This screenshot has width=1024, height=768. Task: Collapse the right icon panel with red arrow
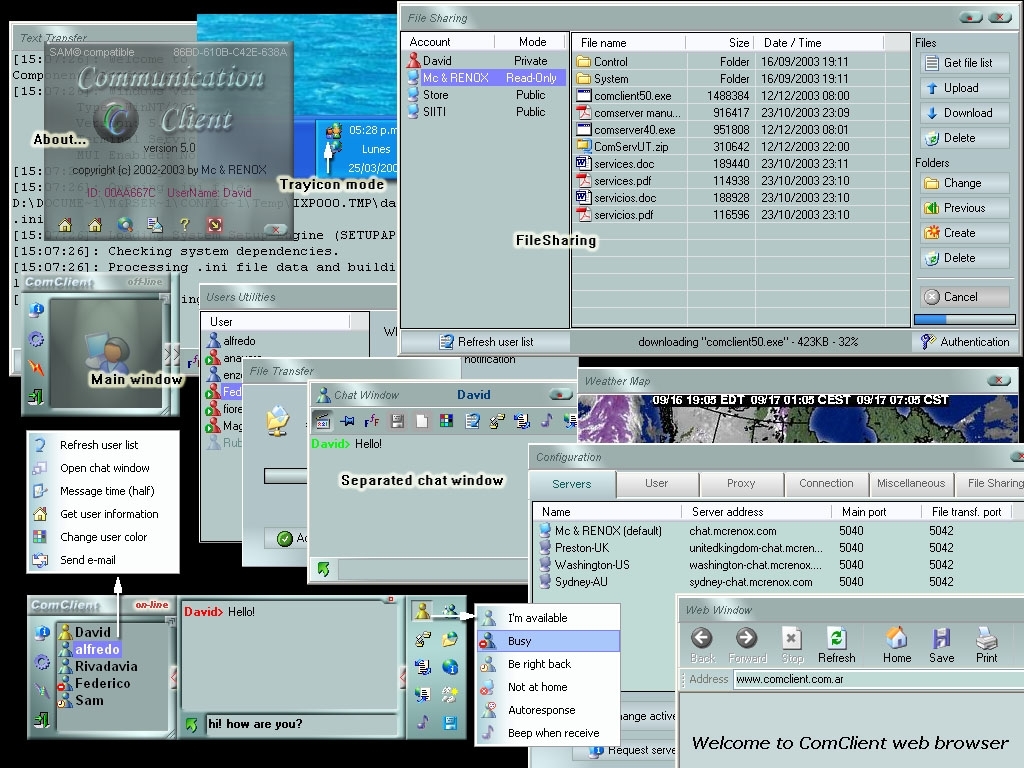click(402, 677)
